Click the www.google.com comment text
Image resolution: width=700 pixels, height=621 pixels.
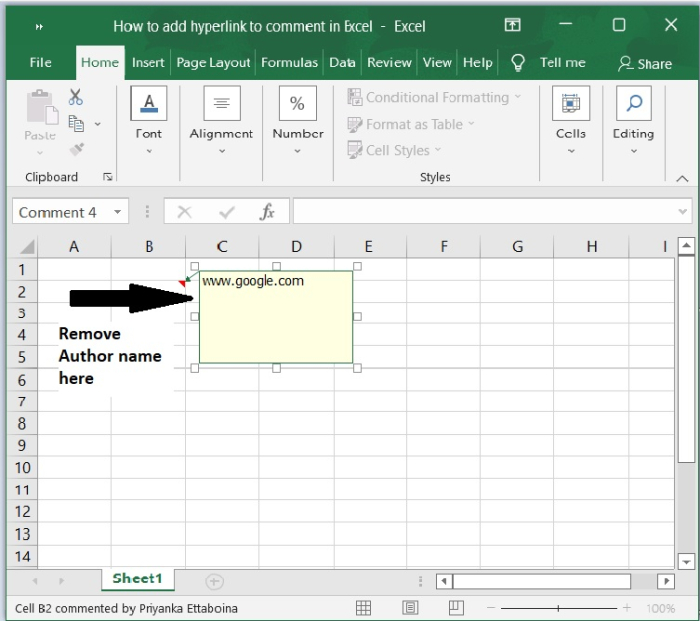click(253, 281)
